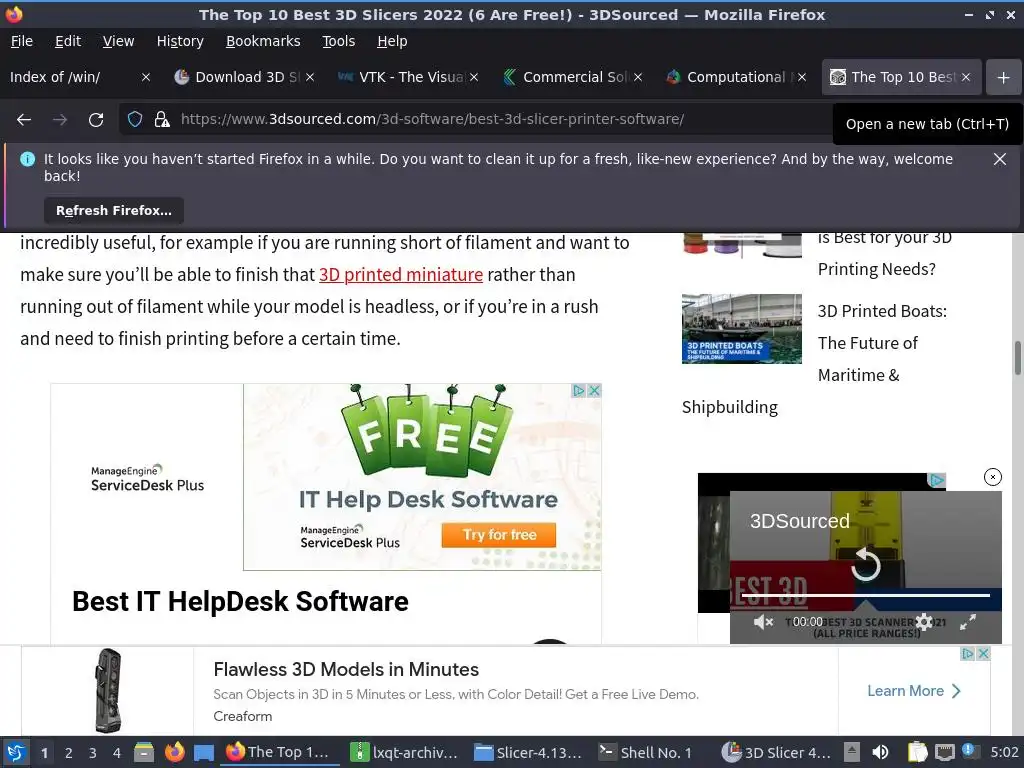Click AdChoices icon above video ad

pyautogui.click(x=936, y=480)
